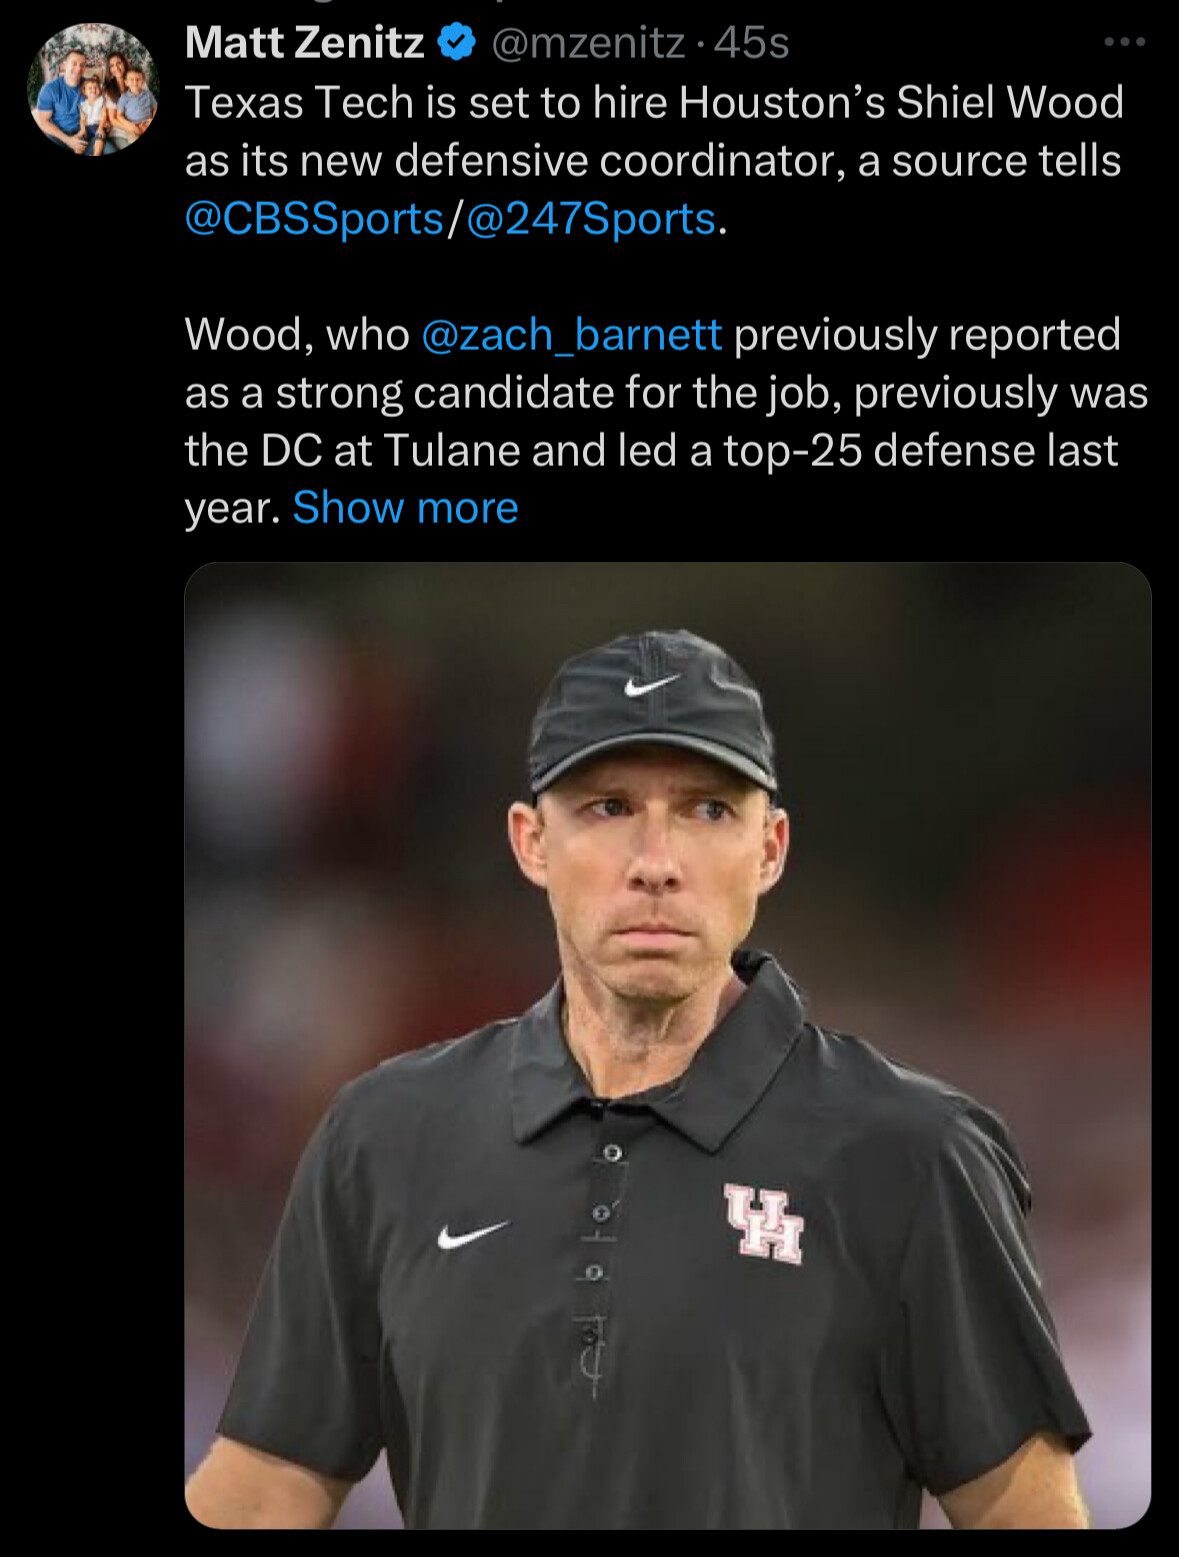Open the @247Sports mention
The width and height of the screenshot is (1179, 1557).
[591, 219]
